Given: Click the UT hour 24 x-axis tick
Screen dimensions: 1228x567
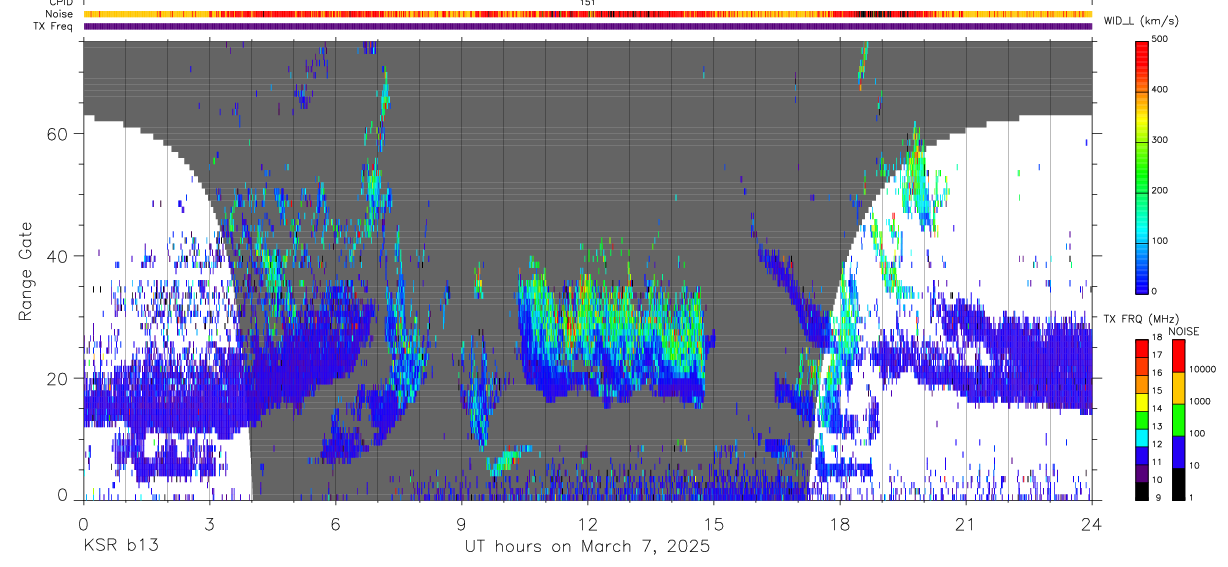Looking at the screenshot, I should tap(1092, 522).
